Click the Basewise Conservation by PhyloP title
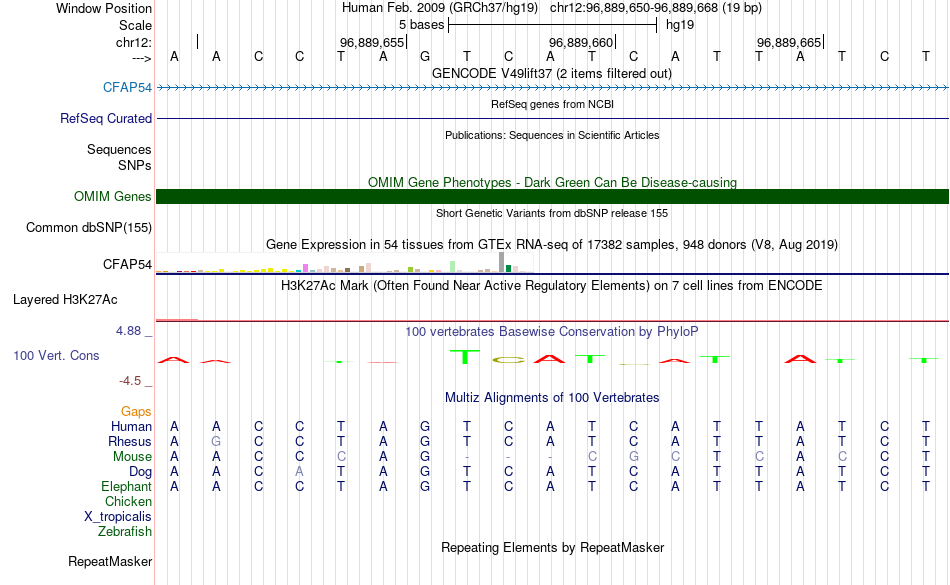Screen dimensions: 950x585 552,331
